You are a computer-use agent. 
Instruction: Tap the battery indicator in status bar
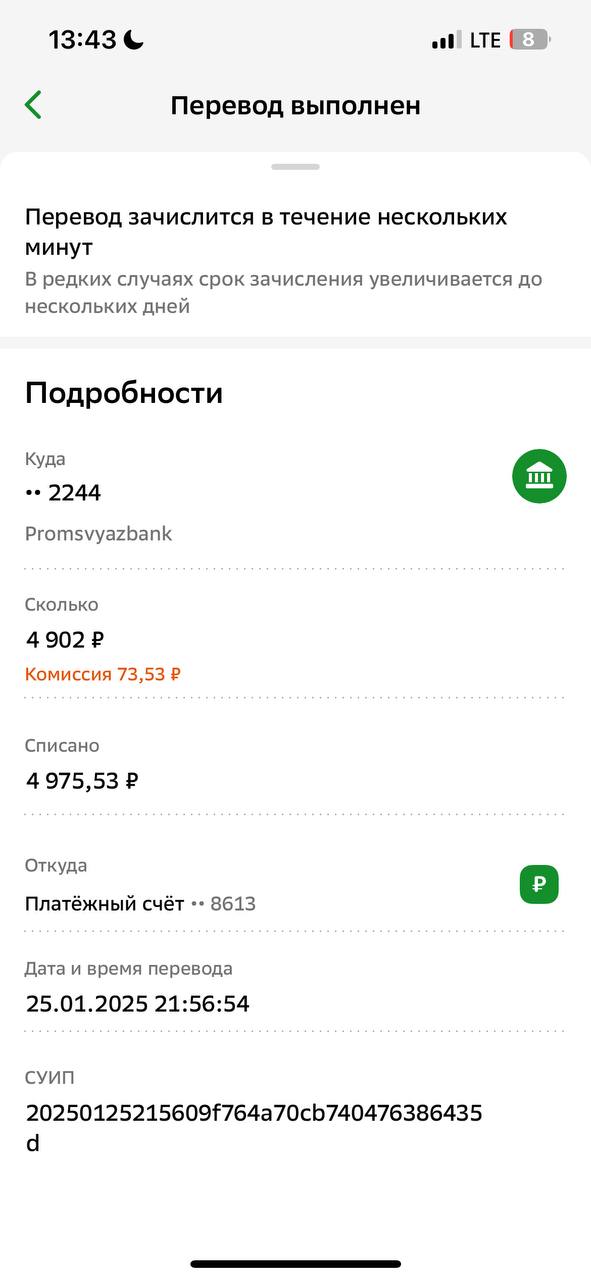530,40
